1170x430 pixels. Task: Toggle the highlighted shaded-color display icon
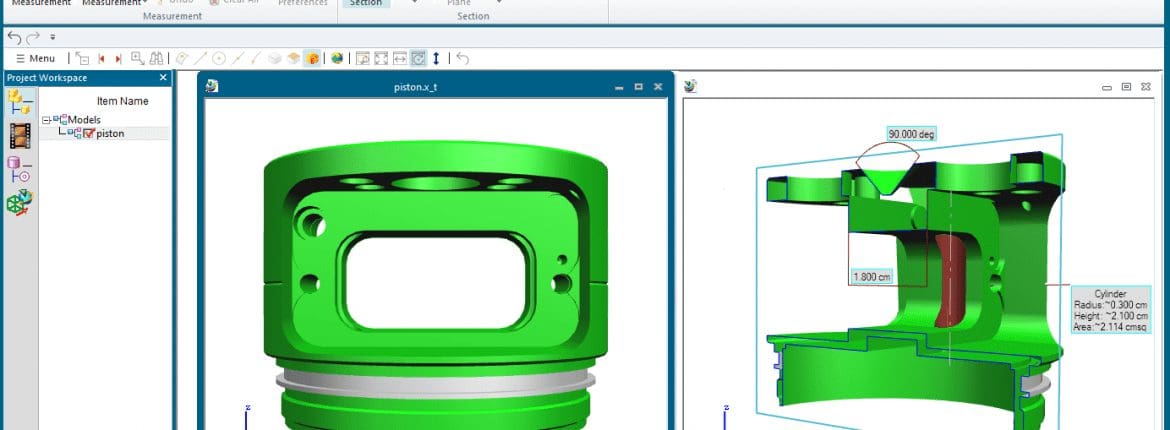tap(313, 59)
